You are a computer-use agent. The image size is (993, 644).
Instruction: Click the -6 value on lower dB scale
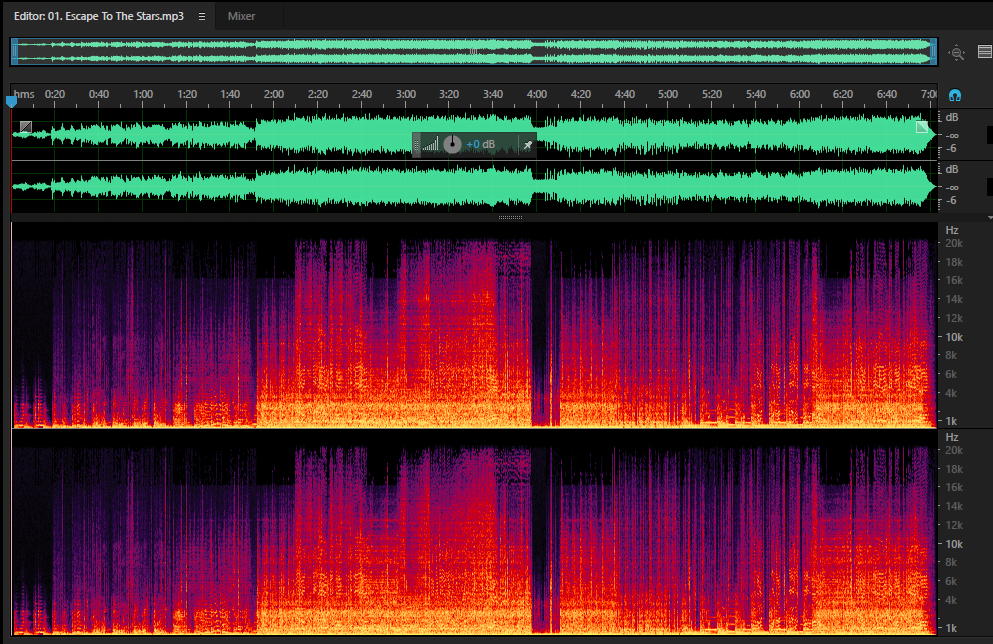951,201
